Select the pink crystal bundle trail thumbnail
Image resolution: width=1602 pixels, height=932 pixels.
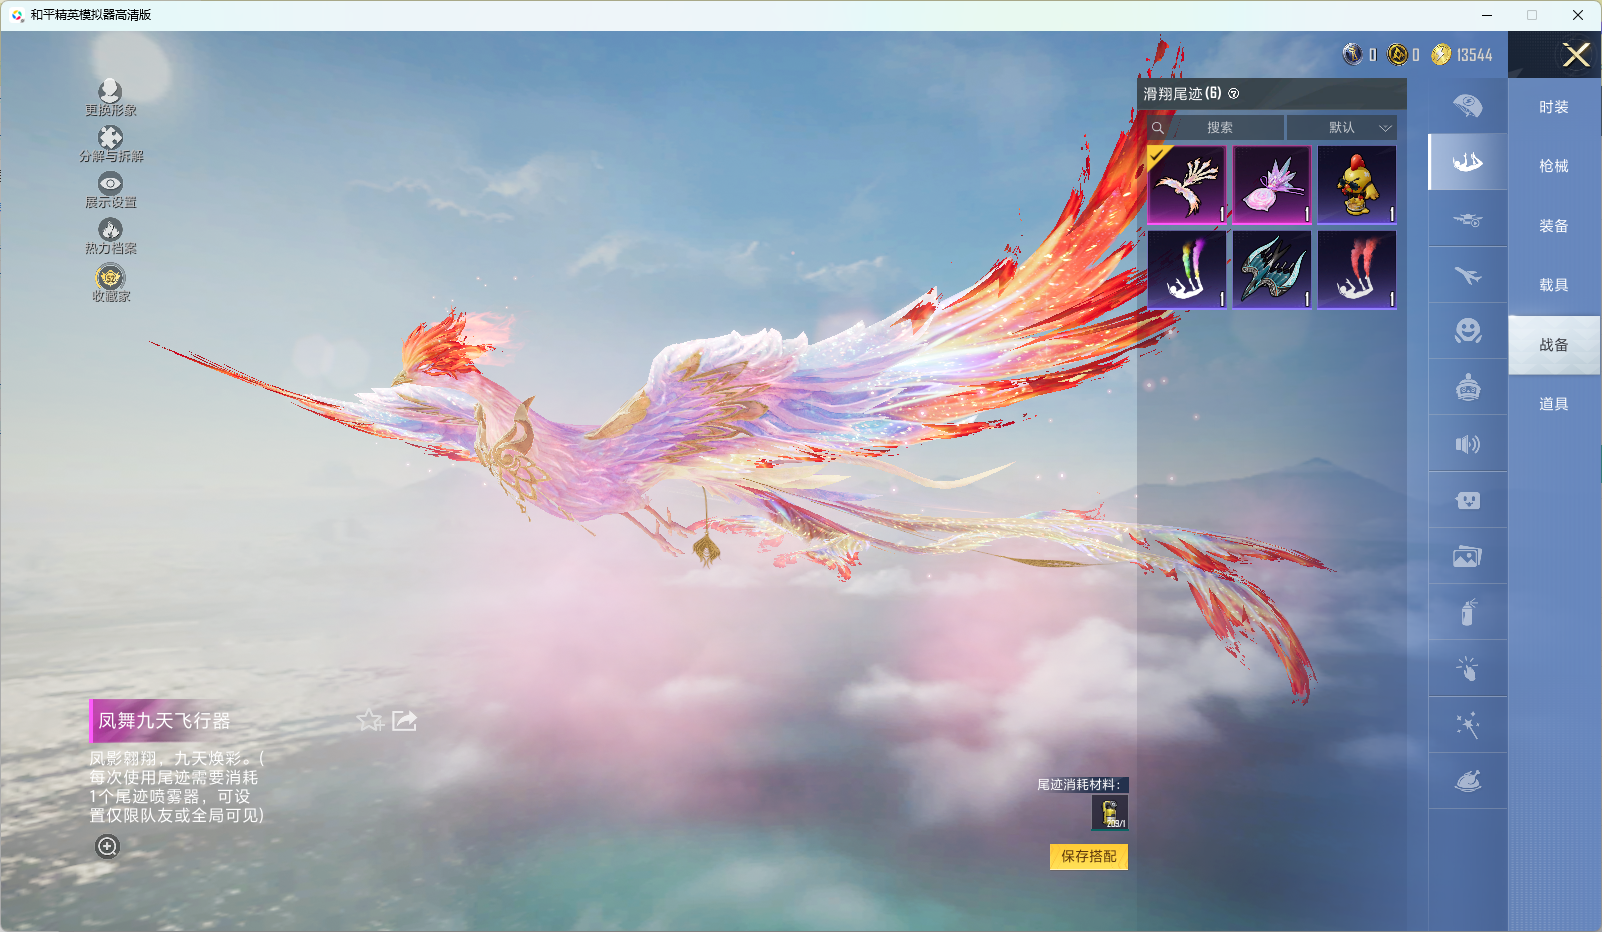tap(1272, 185)
